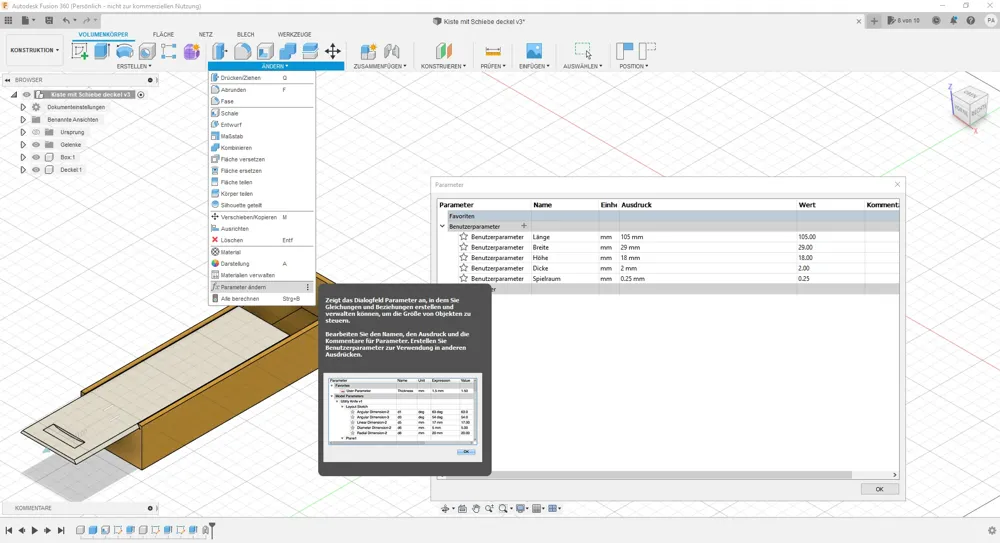Favorite the Dicke parameter star

464,268
